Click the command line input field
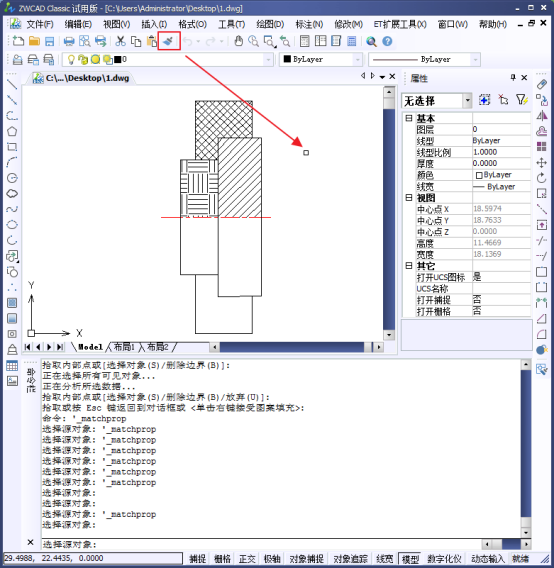Viewport: 554px width, 568px height. 262,544
